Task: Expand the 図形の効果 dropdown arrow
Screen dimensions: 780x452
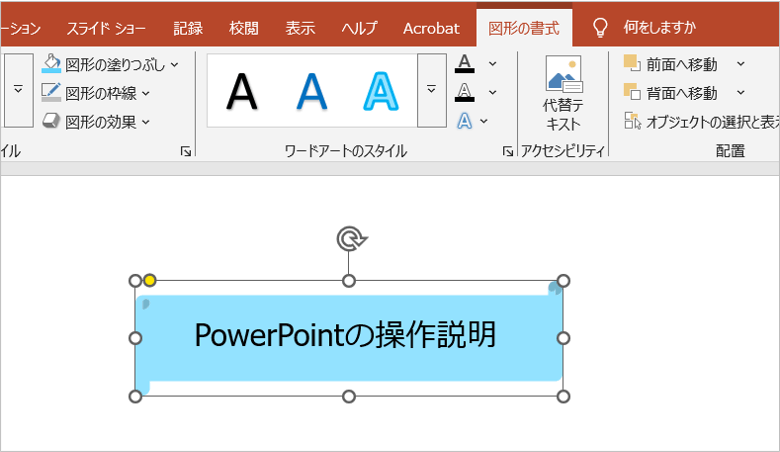Action: tap(146, 122)
